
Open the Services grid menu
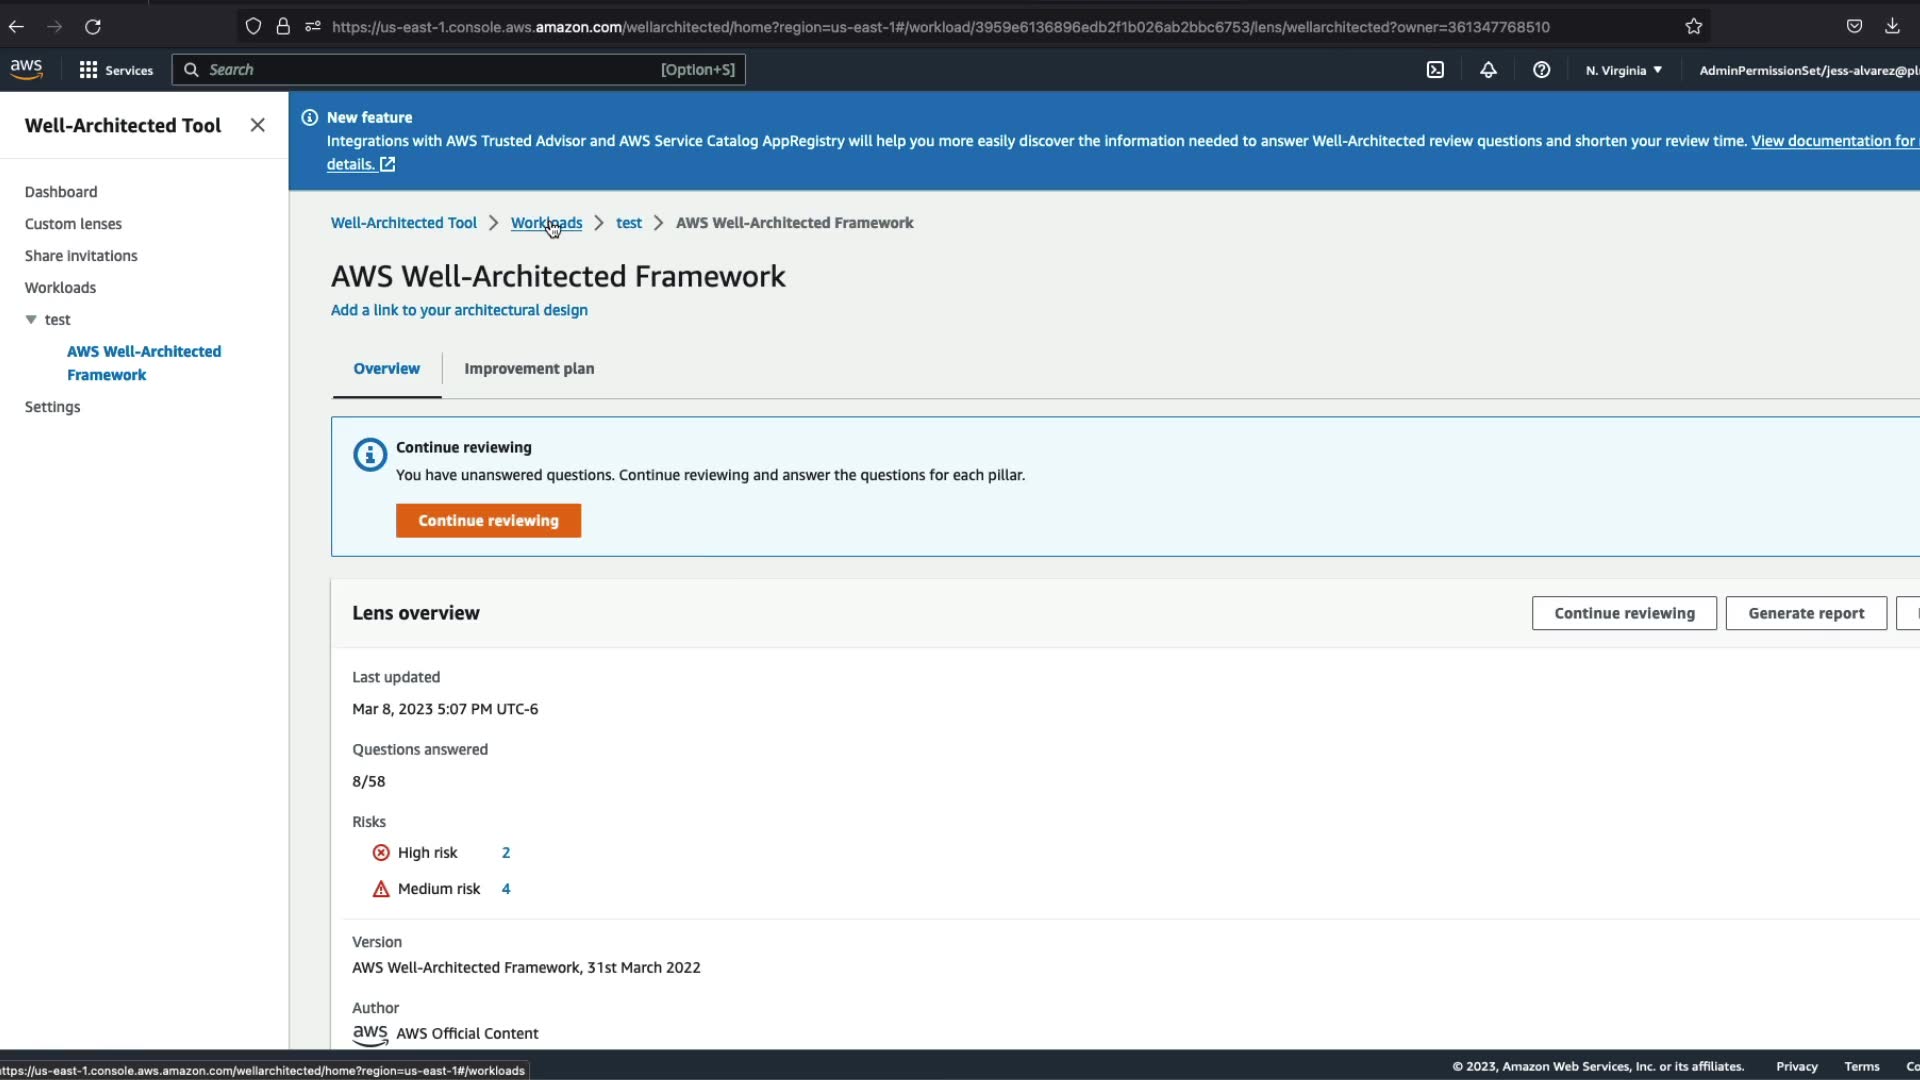tap(116, 70)
